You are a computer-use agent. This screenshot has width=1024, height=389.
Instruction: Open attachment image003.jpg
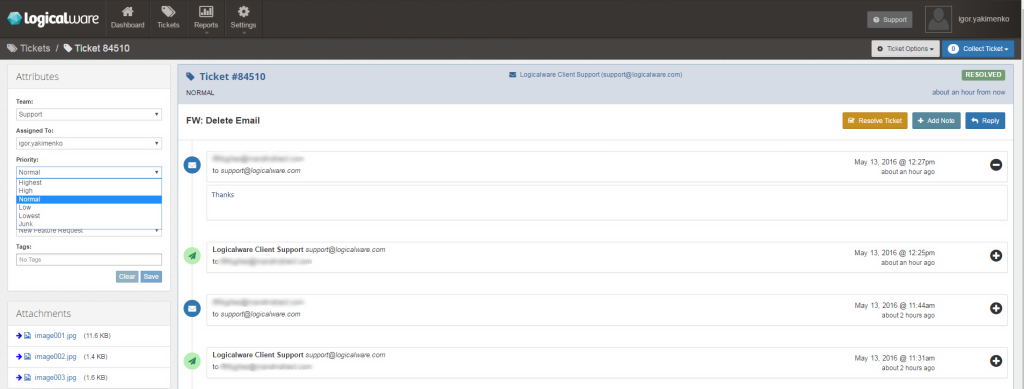[56, 378]
